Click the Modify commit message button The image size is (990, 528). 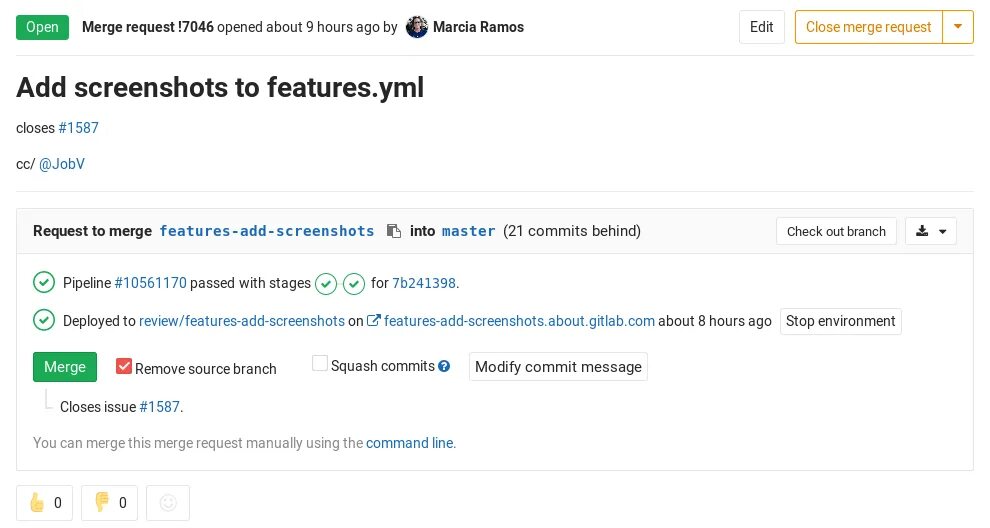click(558, 367)
